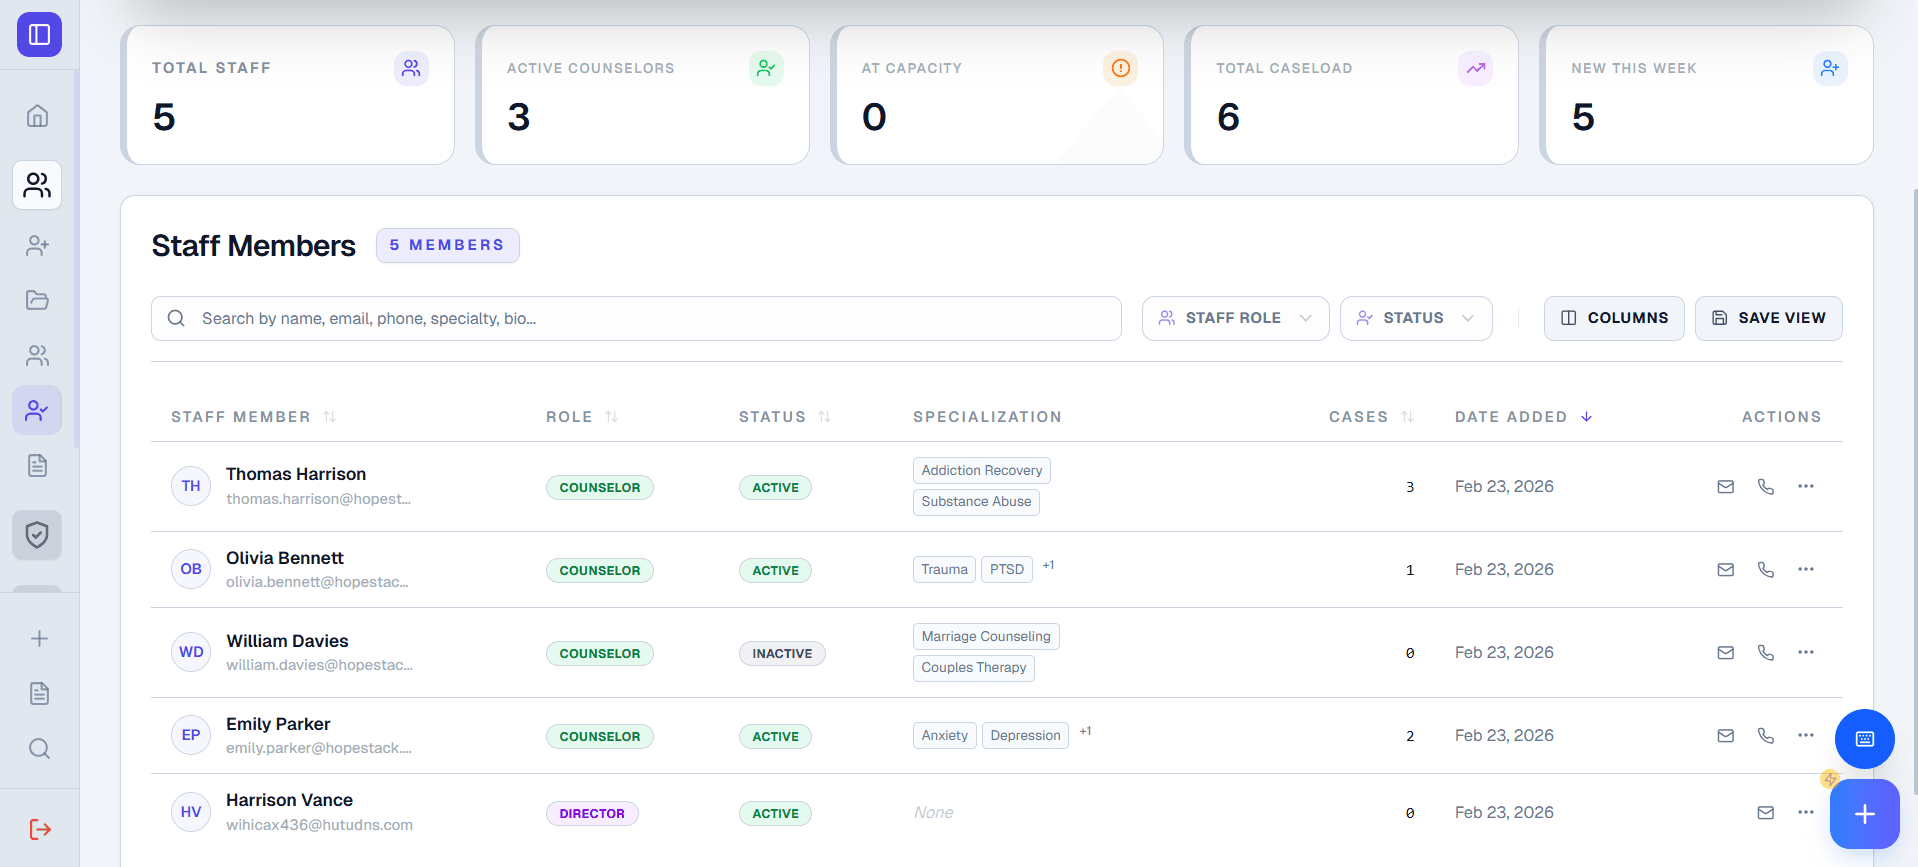Click Harrison Vance's email address
Viewport: 1918px width, 867px height.
[x=319, y=825]
